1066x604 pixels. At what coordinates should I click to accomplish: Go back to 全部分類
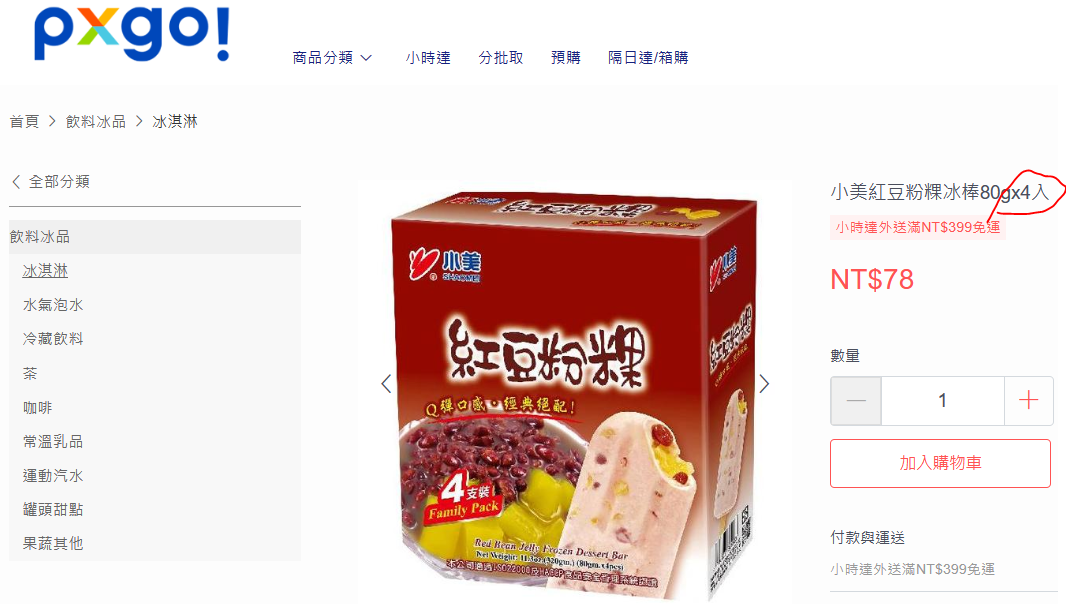click(x=52, y=182)
